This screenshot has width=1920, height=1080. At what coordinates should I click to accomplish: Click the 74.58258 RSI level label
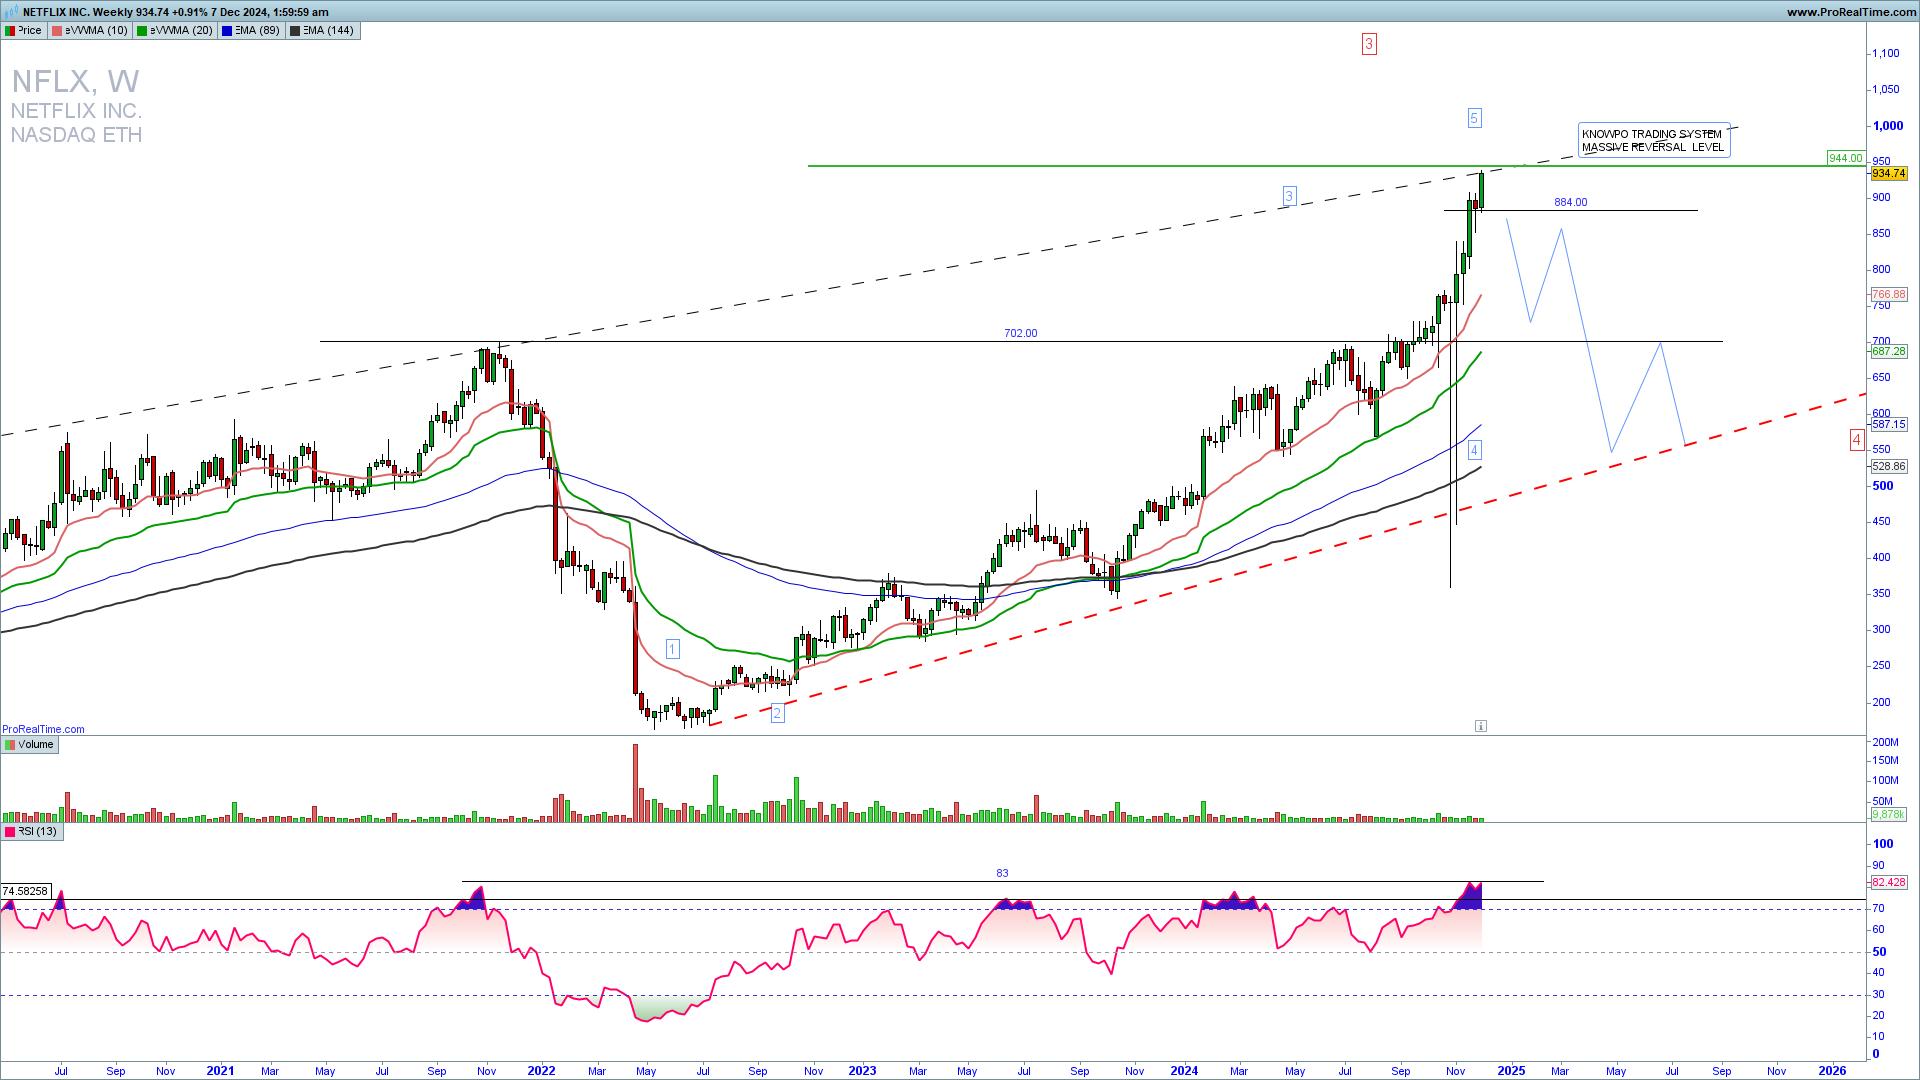26,891
